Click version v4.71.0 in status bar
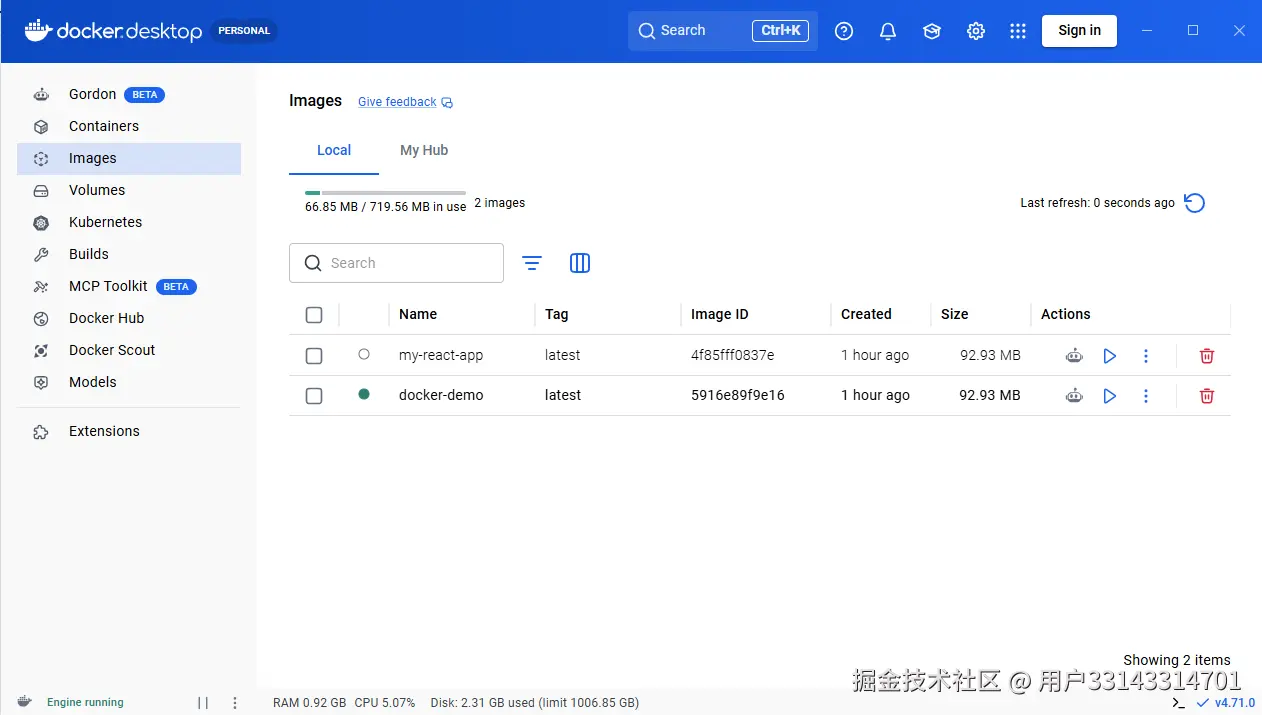 [1225, 703]
